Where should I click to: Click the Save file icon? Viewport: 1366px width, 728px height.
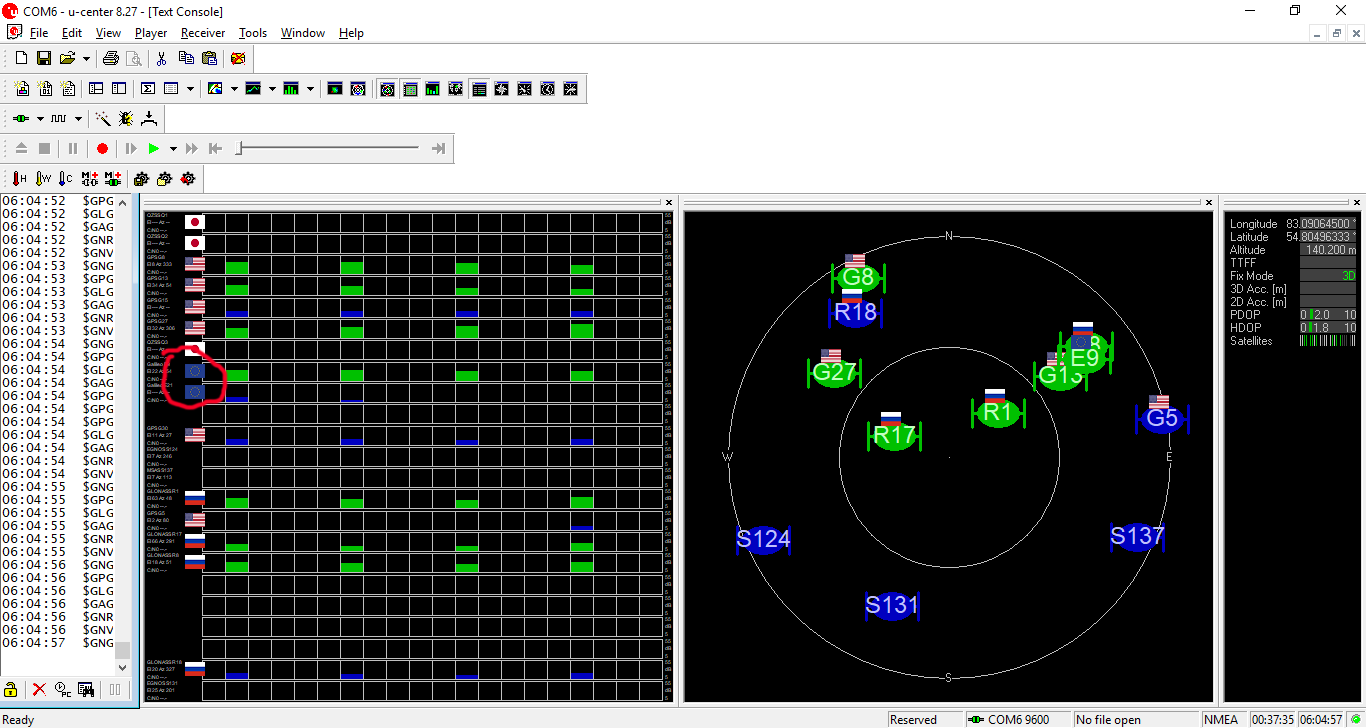coord(43,59)
